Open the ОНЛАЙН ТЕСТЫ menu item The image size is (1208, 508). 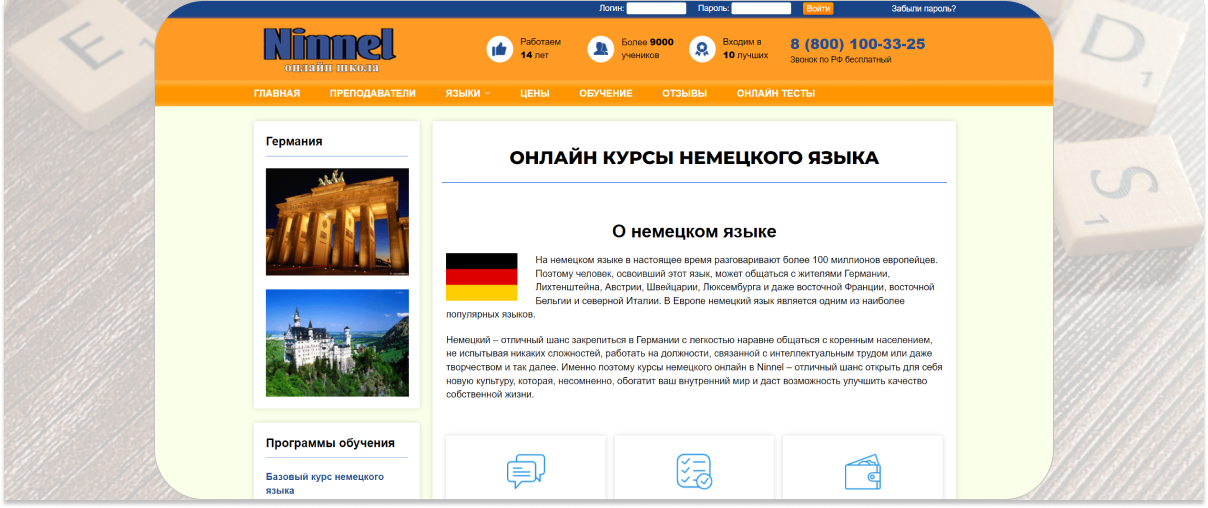[x=775, y=94]
